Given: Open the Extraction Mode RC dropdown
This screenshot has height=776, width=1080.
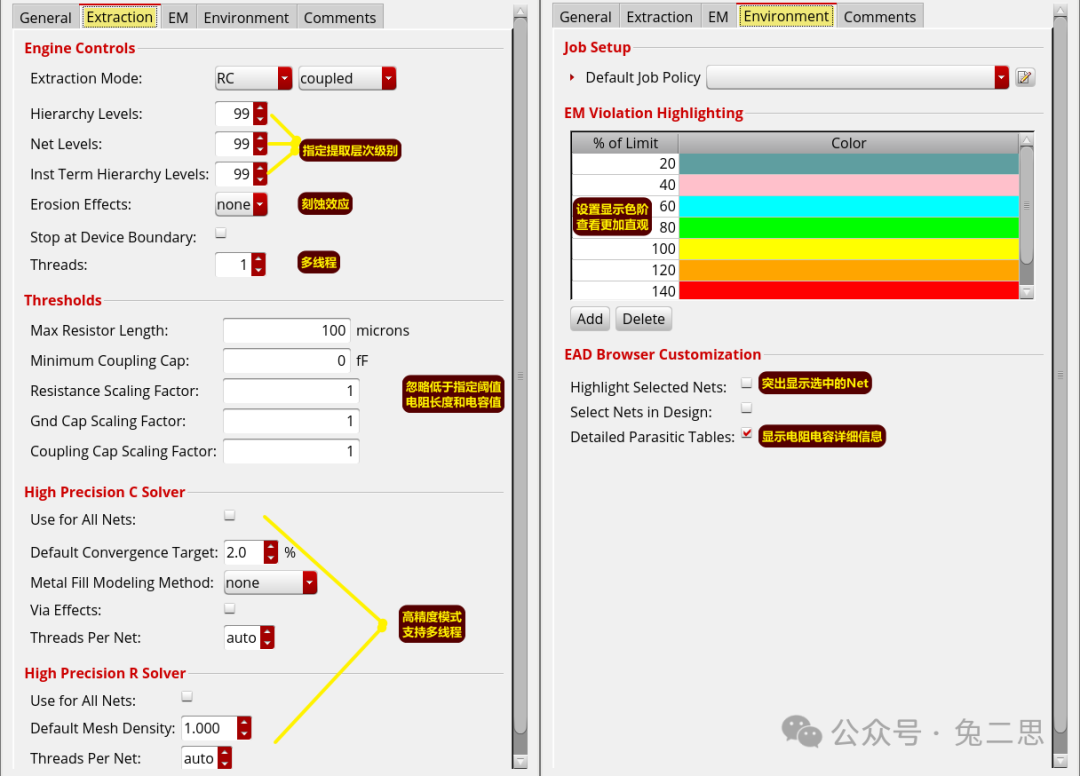Looking at the screenshot, I should tap(284, 79).
